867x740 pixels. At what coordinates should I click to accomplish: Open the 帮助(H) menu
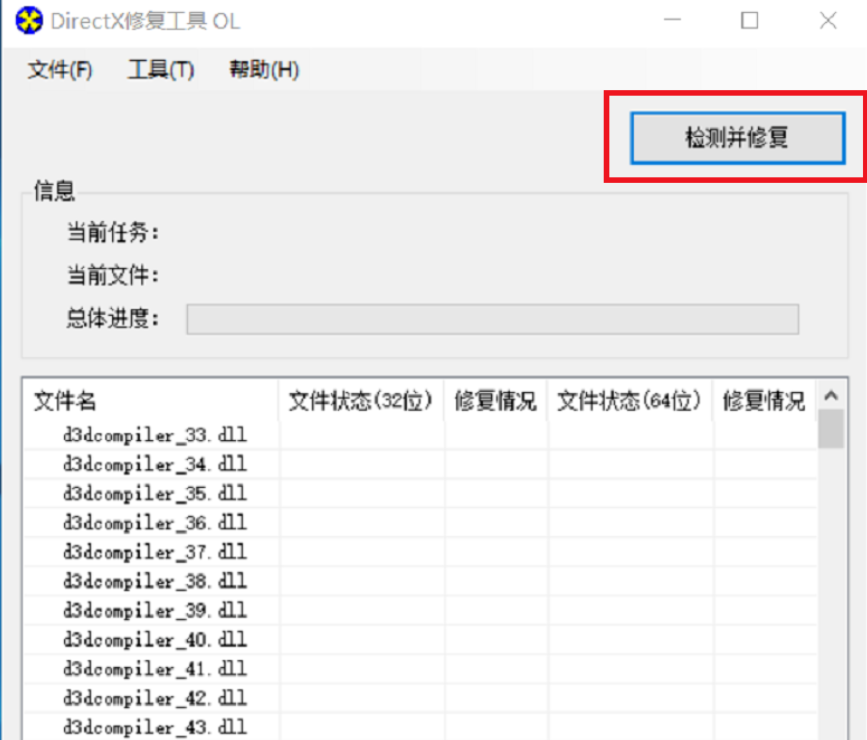pos(263,70)
